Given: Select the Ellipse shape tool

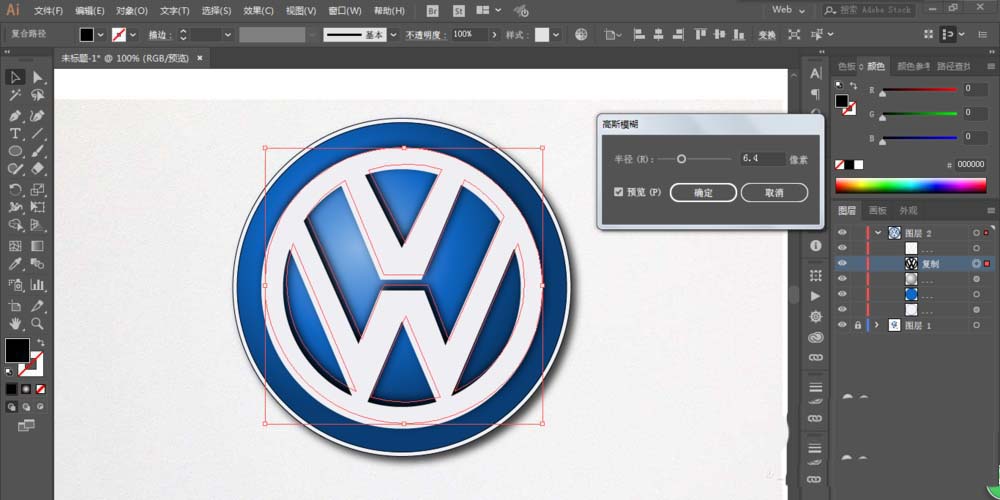Looking at the screenshot, I should 15,152.
